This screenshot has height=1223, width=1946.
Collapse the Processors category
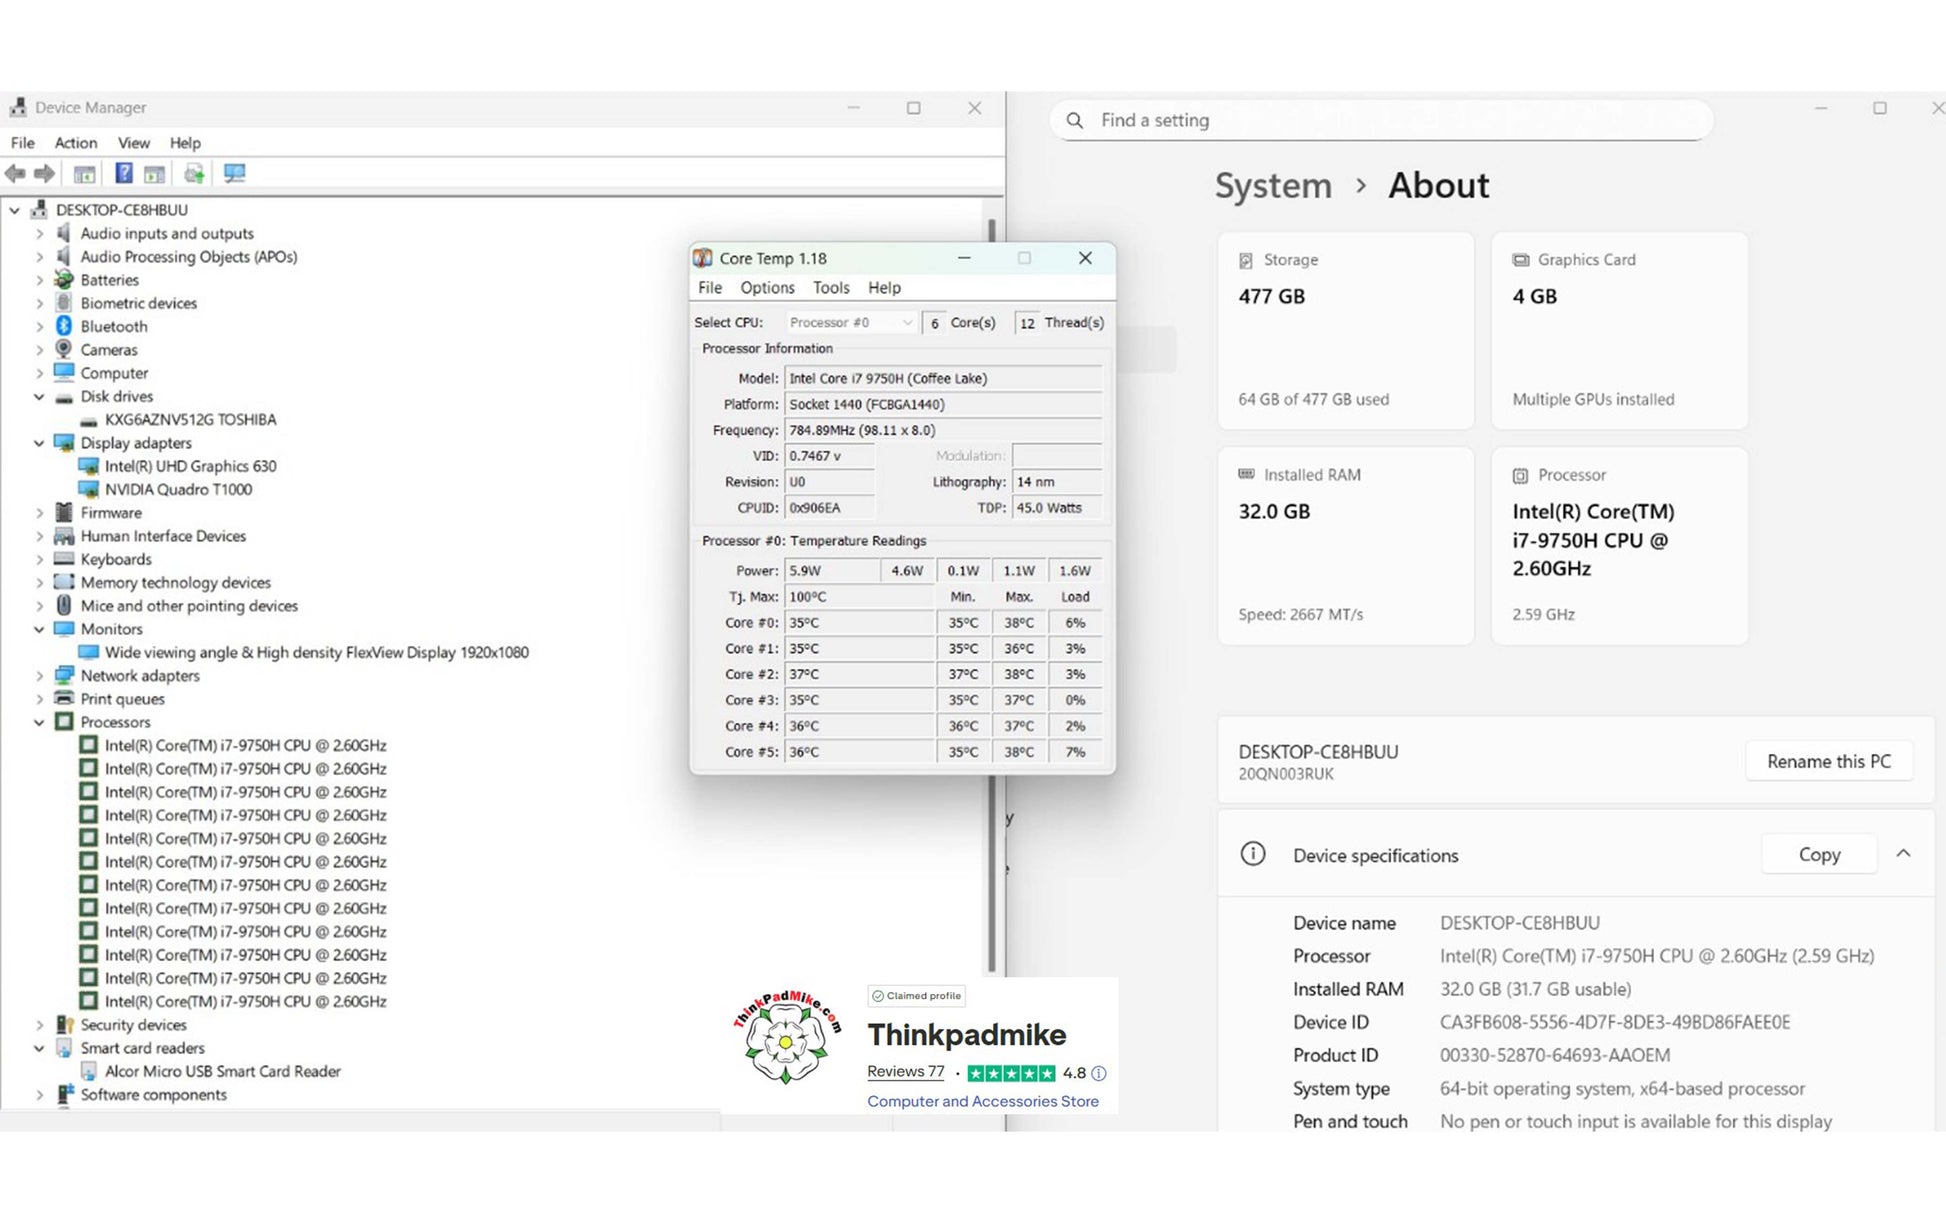[x=39, y=722]
